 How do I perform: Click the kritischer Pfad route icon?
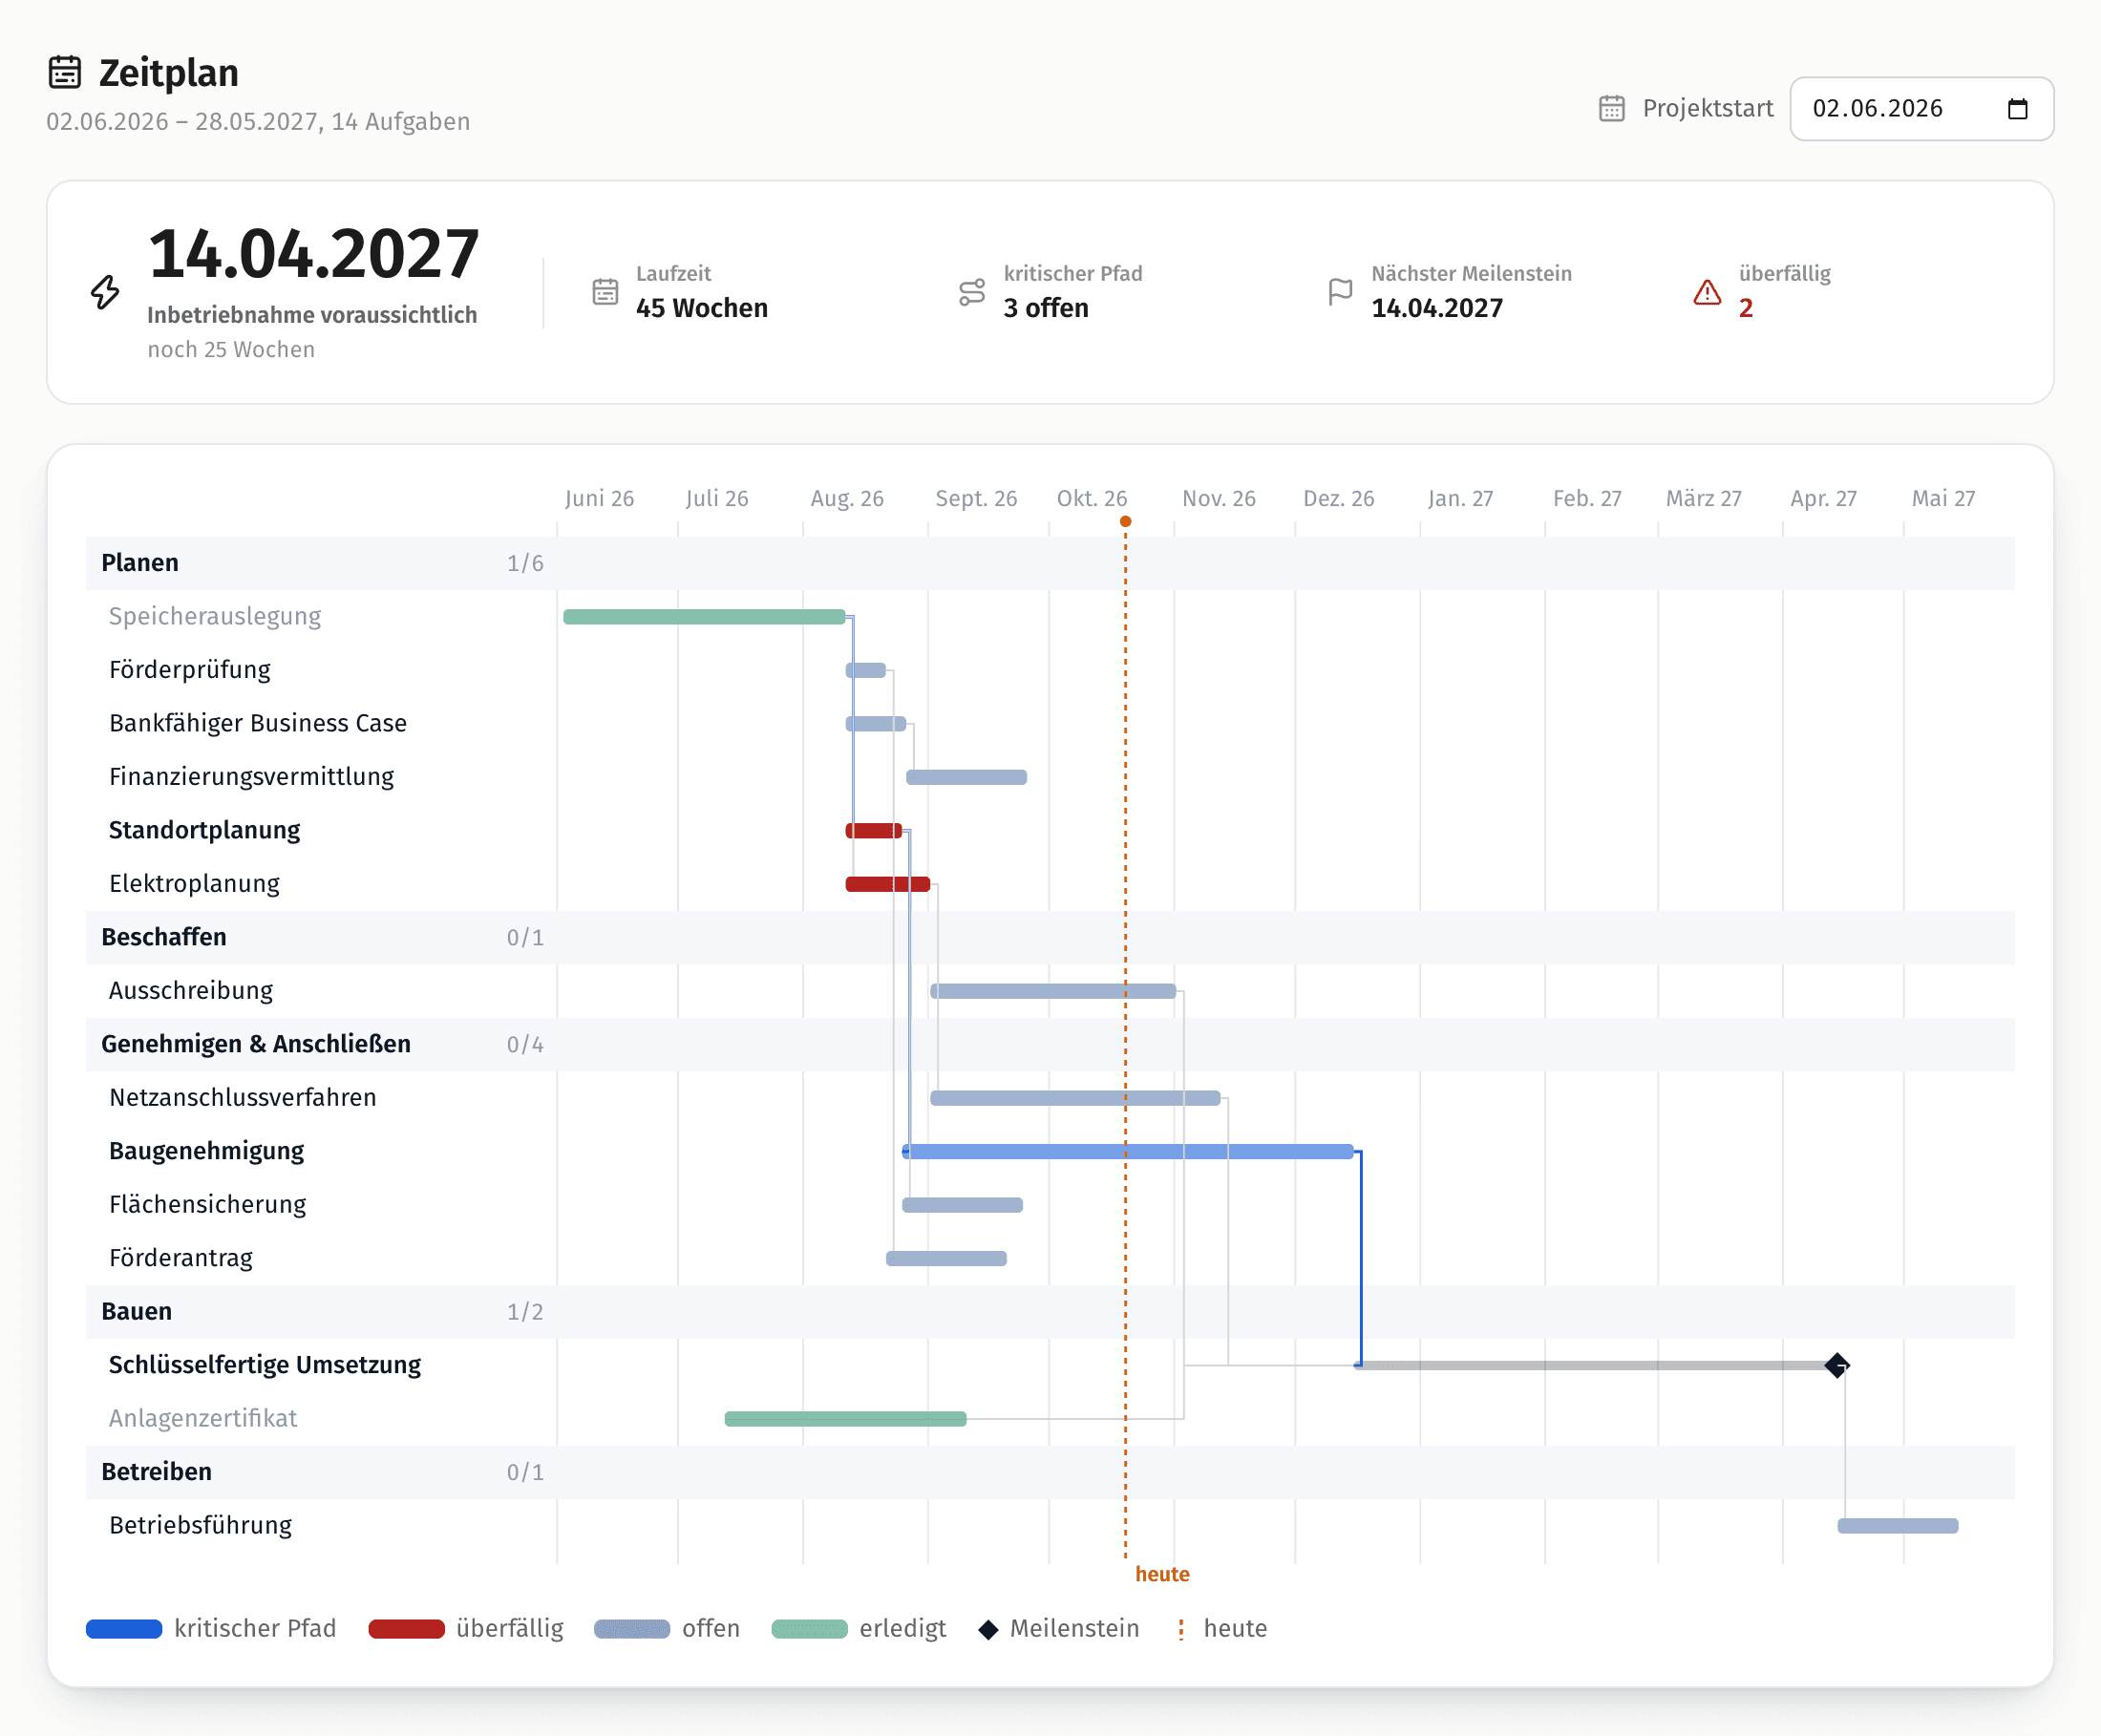pyautogui.click(x=972, y=292)
